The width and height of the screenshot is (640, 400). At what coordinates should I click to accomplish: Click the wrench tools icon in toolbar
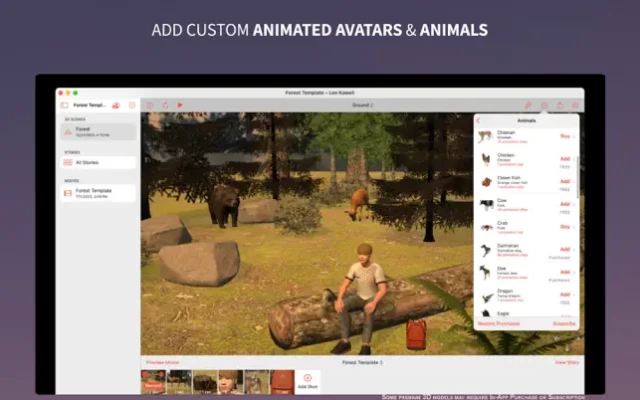coord(527,104)
